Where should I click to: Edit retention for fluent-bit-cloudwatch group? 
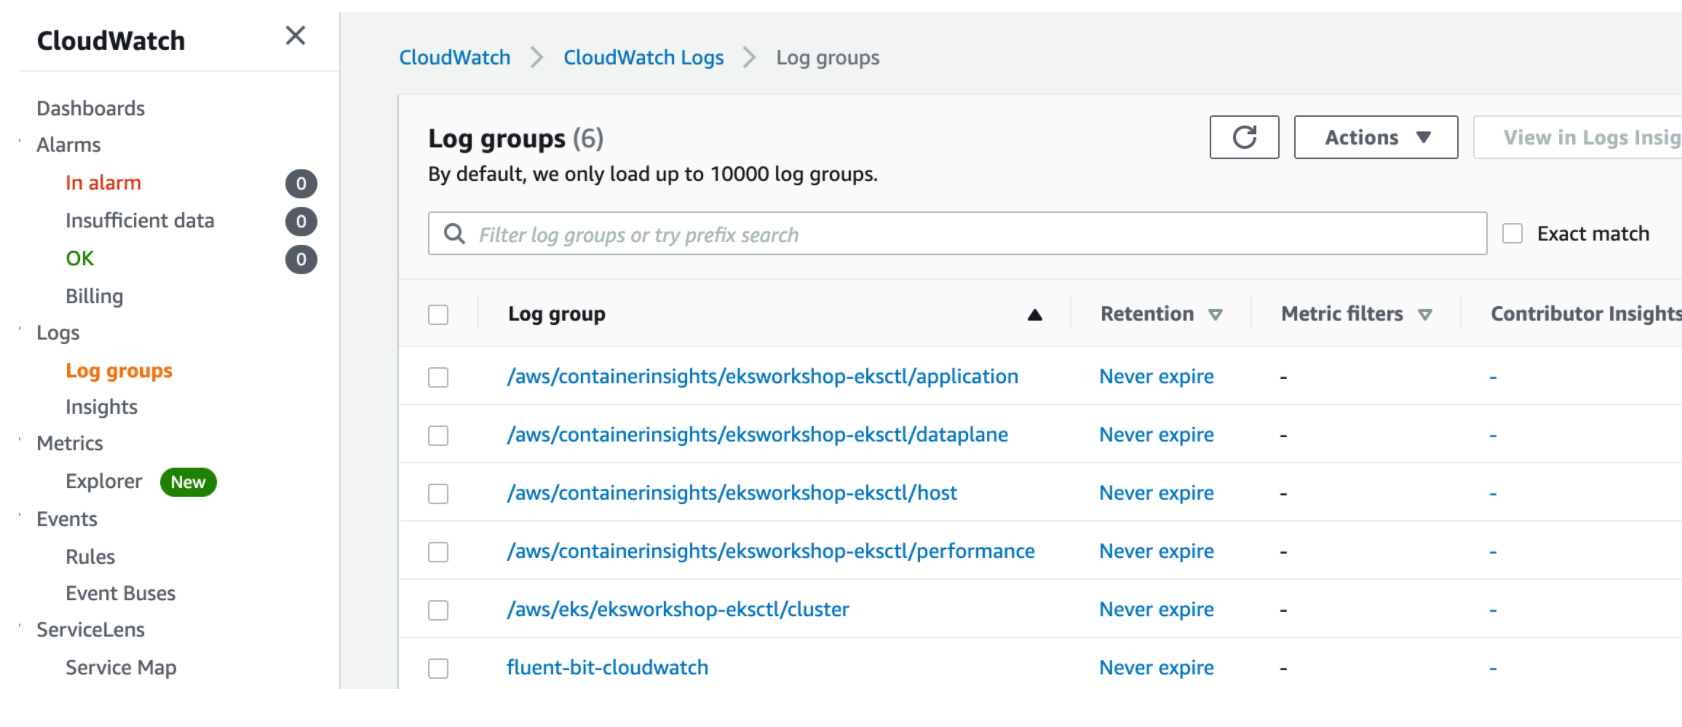coord(1157,667)
